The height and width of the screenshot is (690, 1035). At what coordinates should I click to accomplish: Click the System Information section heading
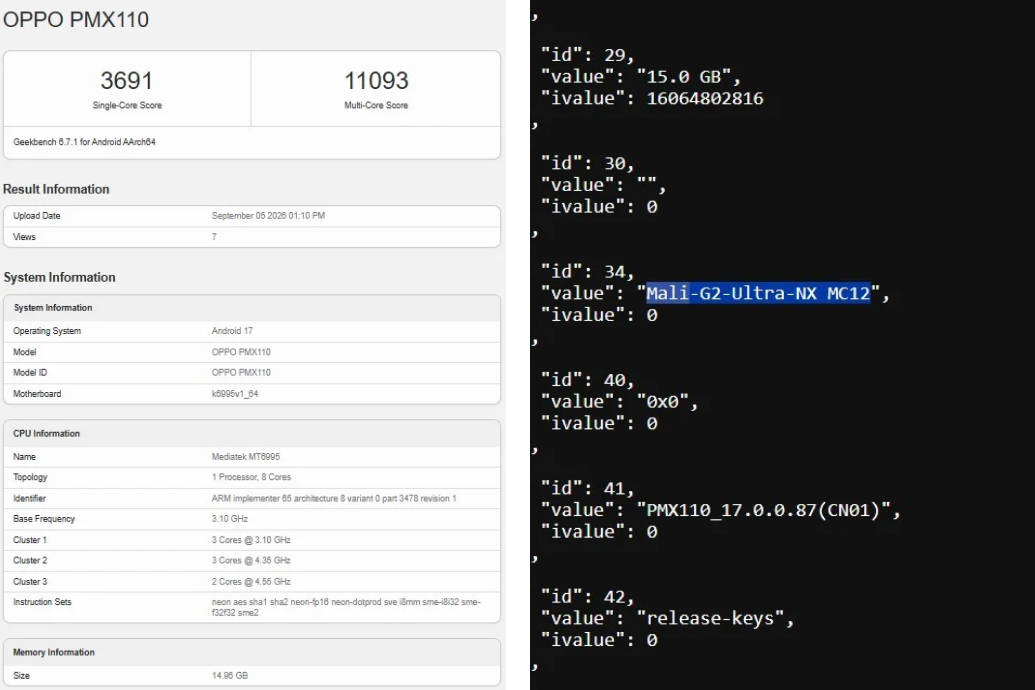(x=59, y=277)
